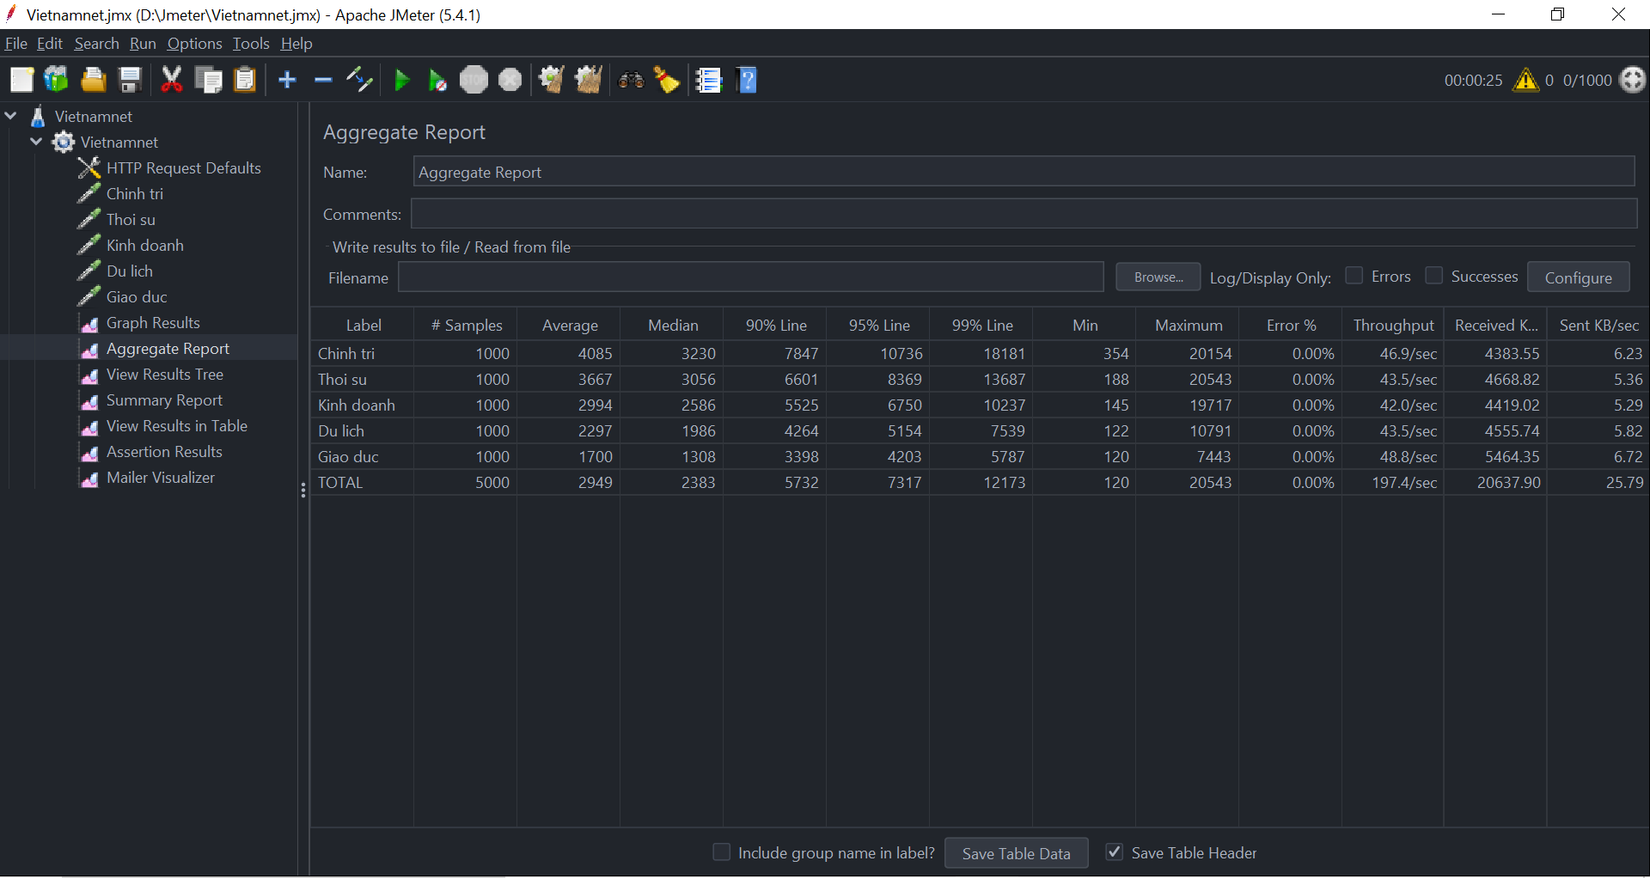Click the Stop test icon
This screenshot has width=1650, height=878.
coord(474,80)
